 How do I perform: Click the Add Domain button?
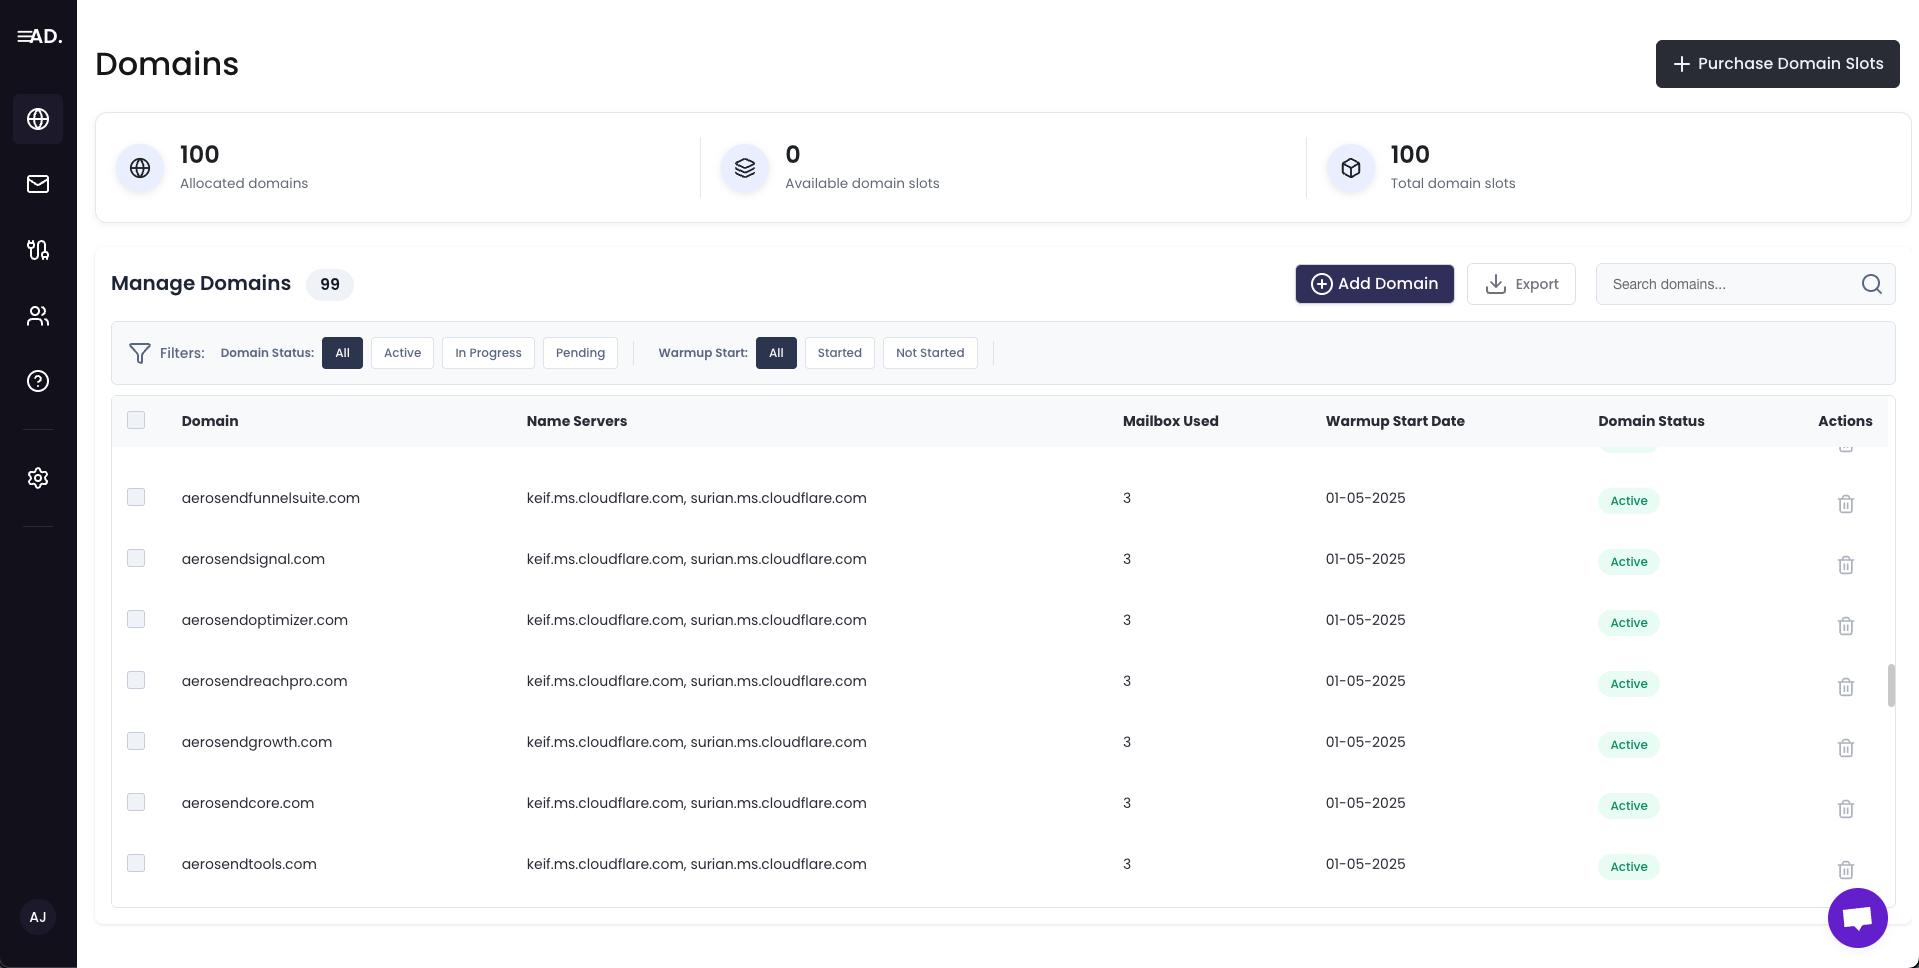tap(1374, 284)
